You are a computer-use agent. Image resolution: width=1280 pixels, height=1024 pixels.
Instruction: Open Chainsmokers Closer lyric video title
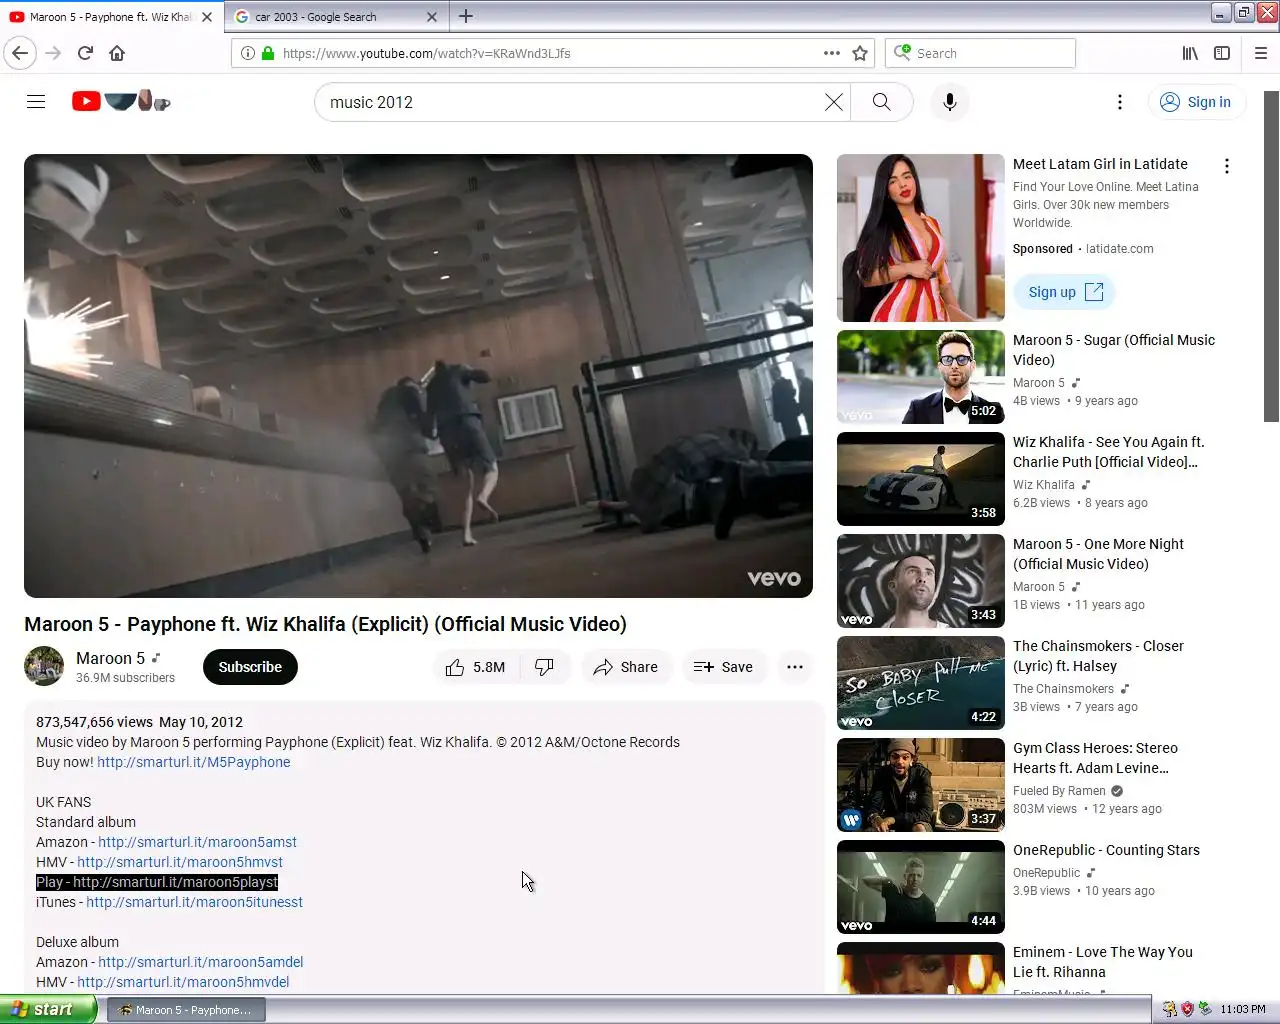1098,656
